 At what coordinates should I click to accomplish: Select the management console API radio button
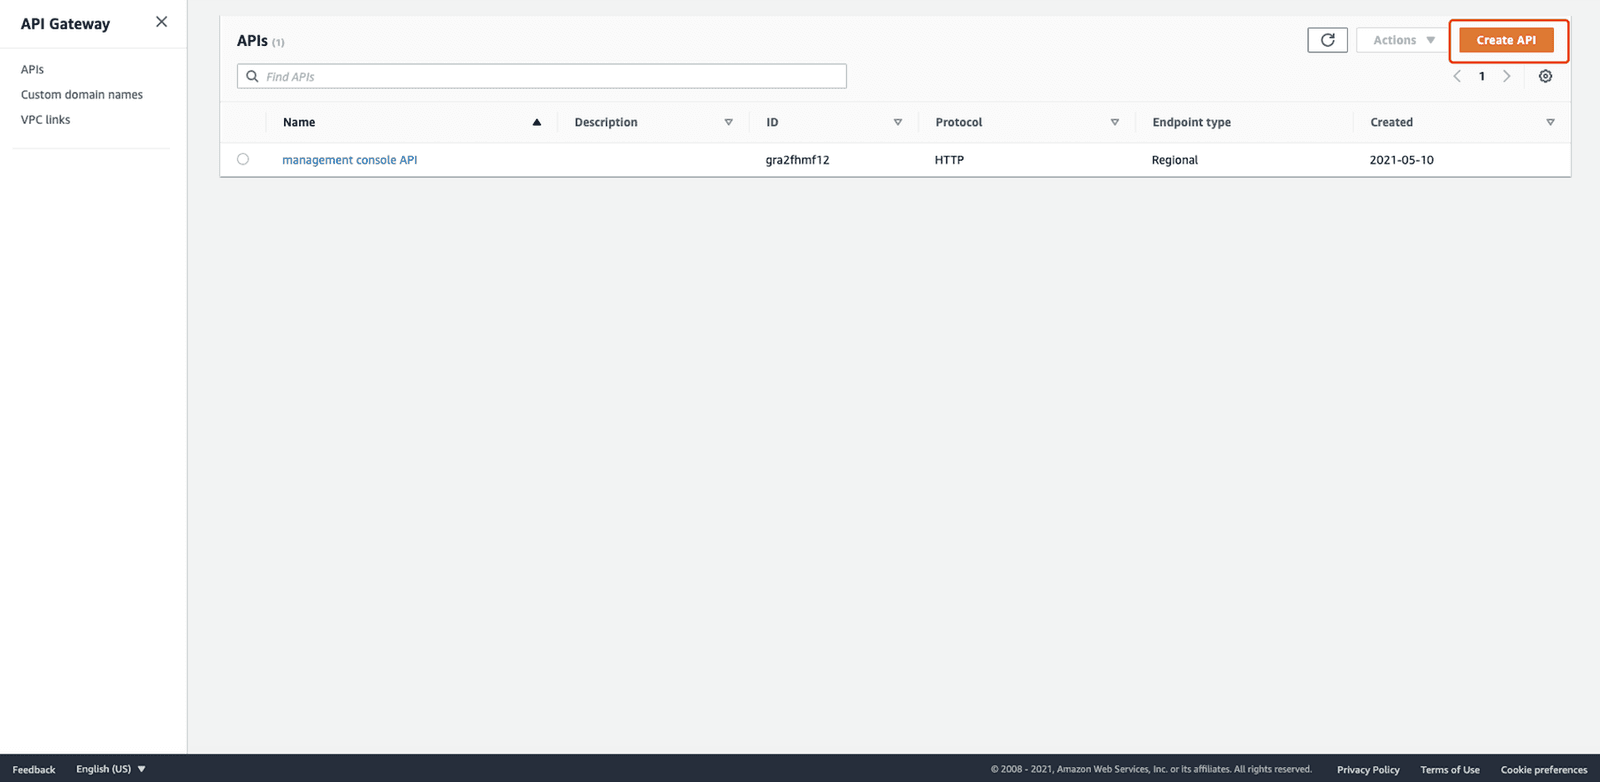(x=243, y=159)
